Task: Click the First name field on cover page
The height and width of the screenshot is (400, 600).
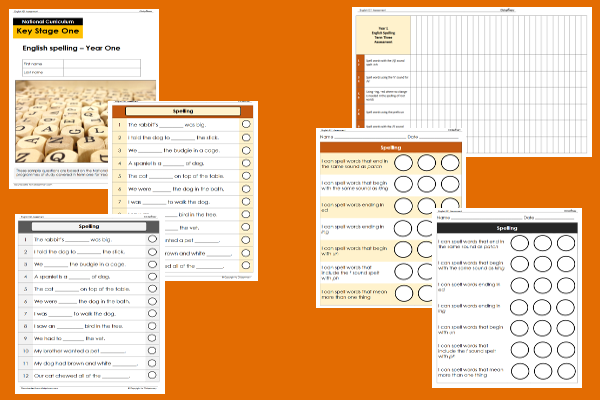Action: 102,64
